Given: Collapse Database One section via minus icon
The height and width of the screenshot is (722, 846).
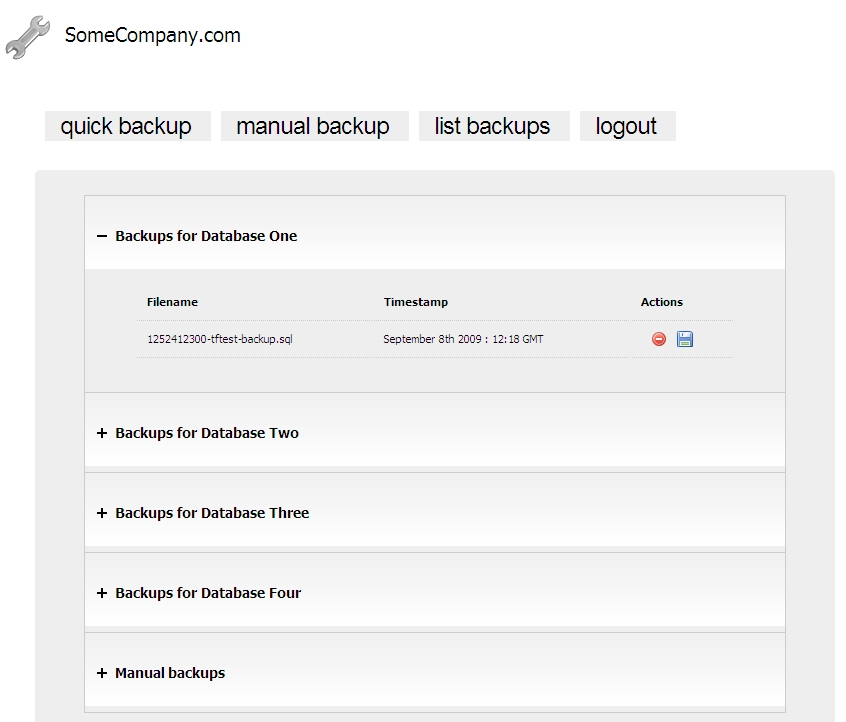Looking at the screenshot, I should pyautogui.click(x=101, y=236).
